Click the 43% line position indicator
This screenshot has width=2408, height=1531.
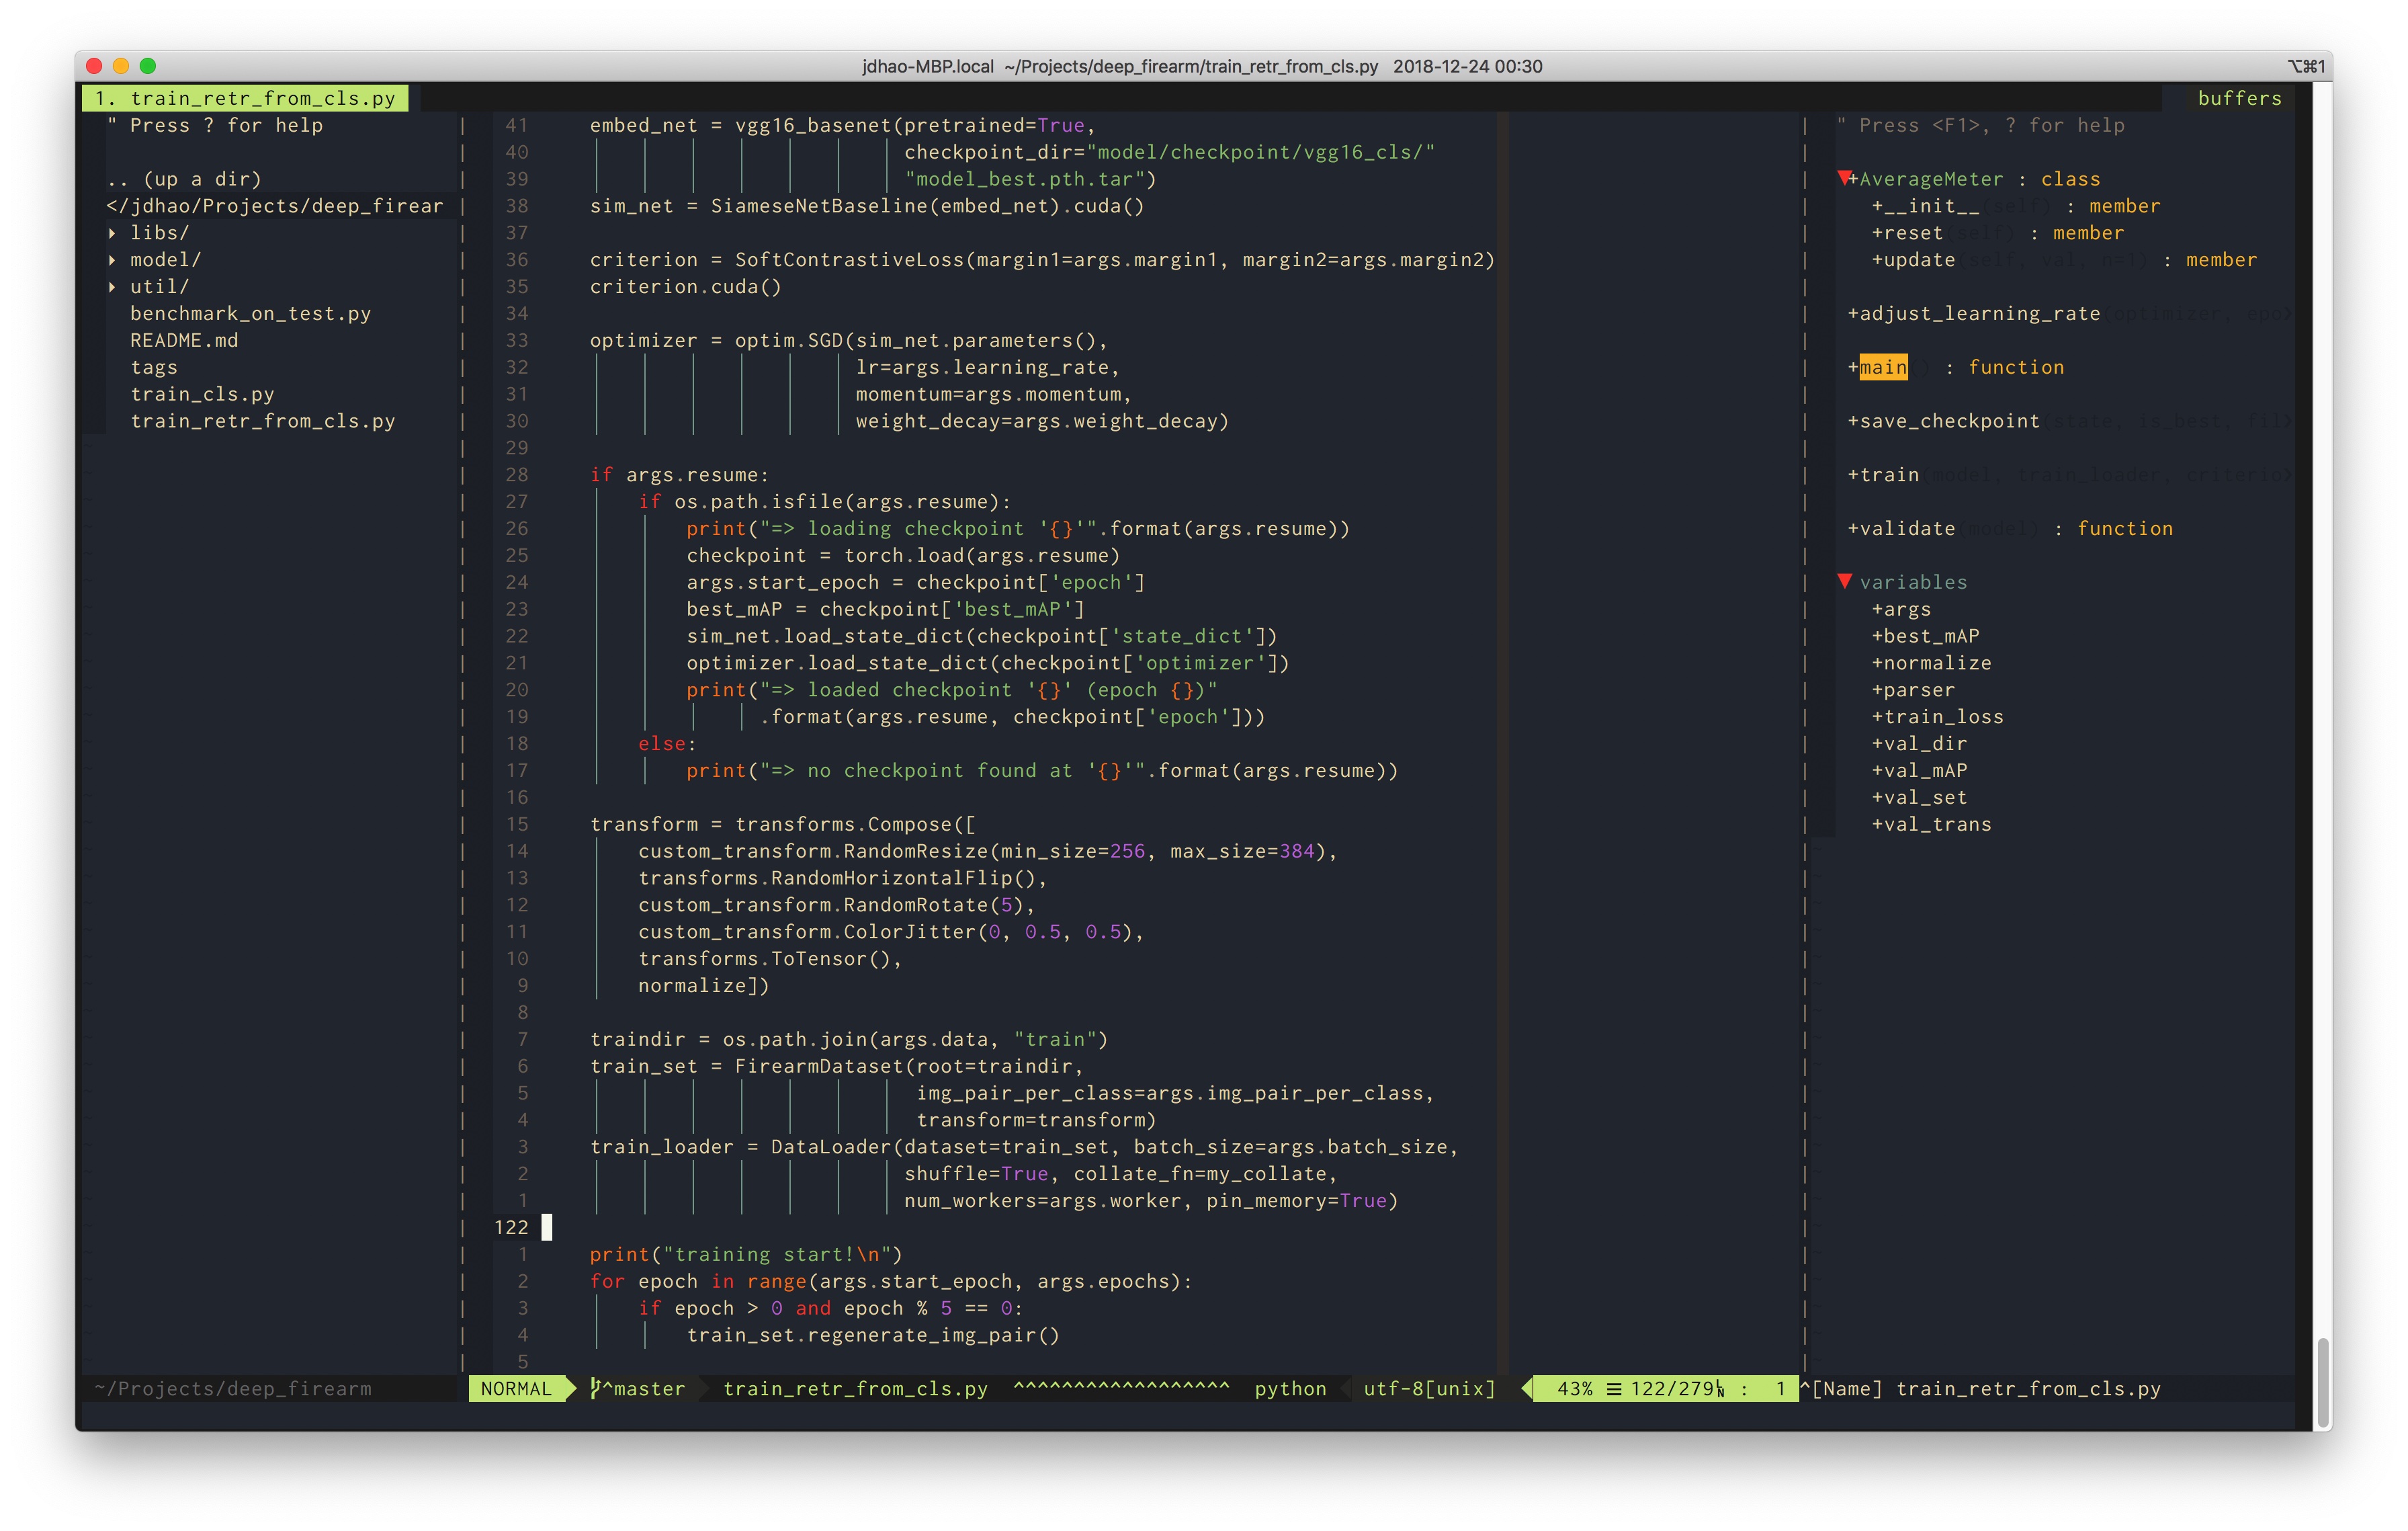coord(1574,1388)
